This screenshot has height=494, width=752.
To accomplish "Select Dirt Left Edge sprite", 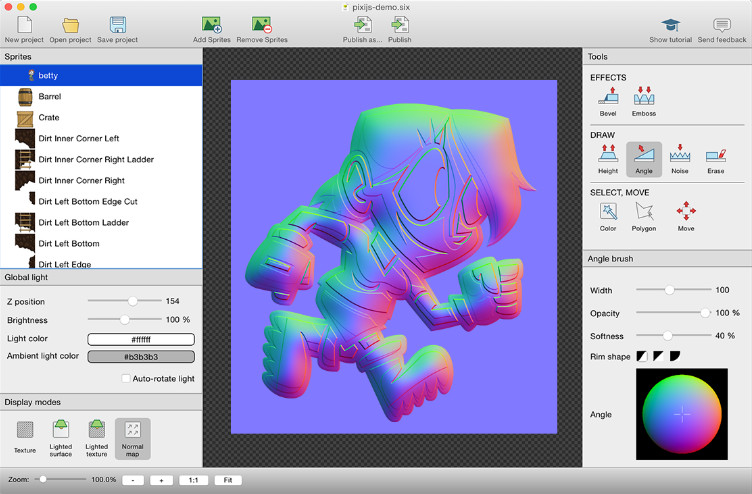I will [x=101, y=262].
